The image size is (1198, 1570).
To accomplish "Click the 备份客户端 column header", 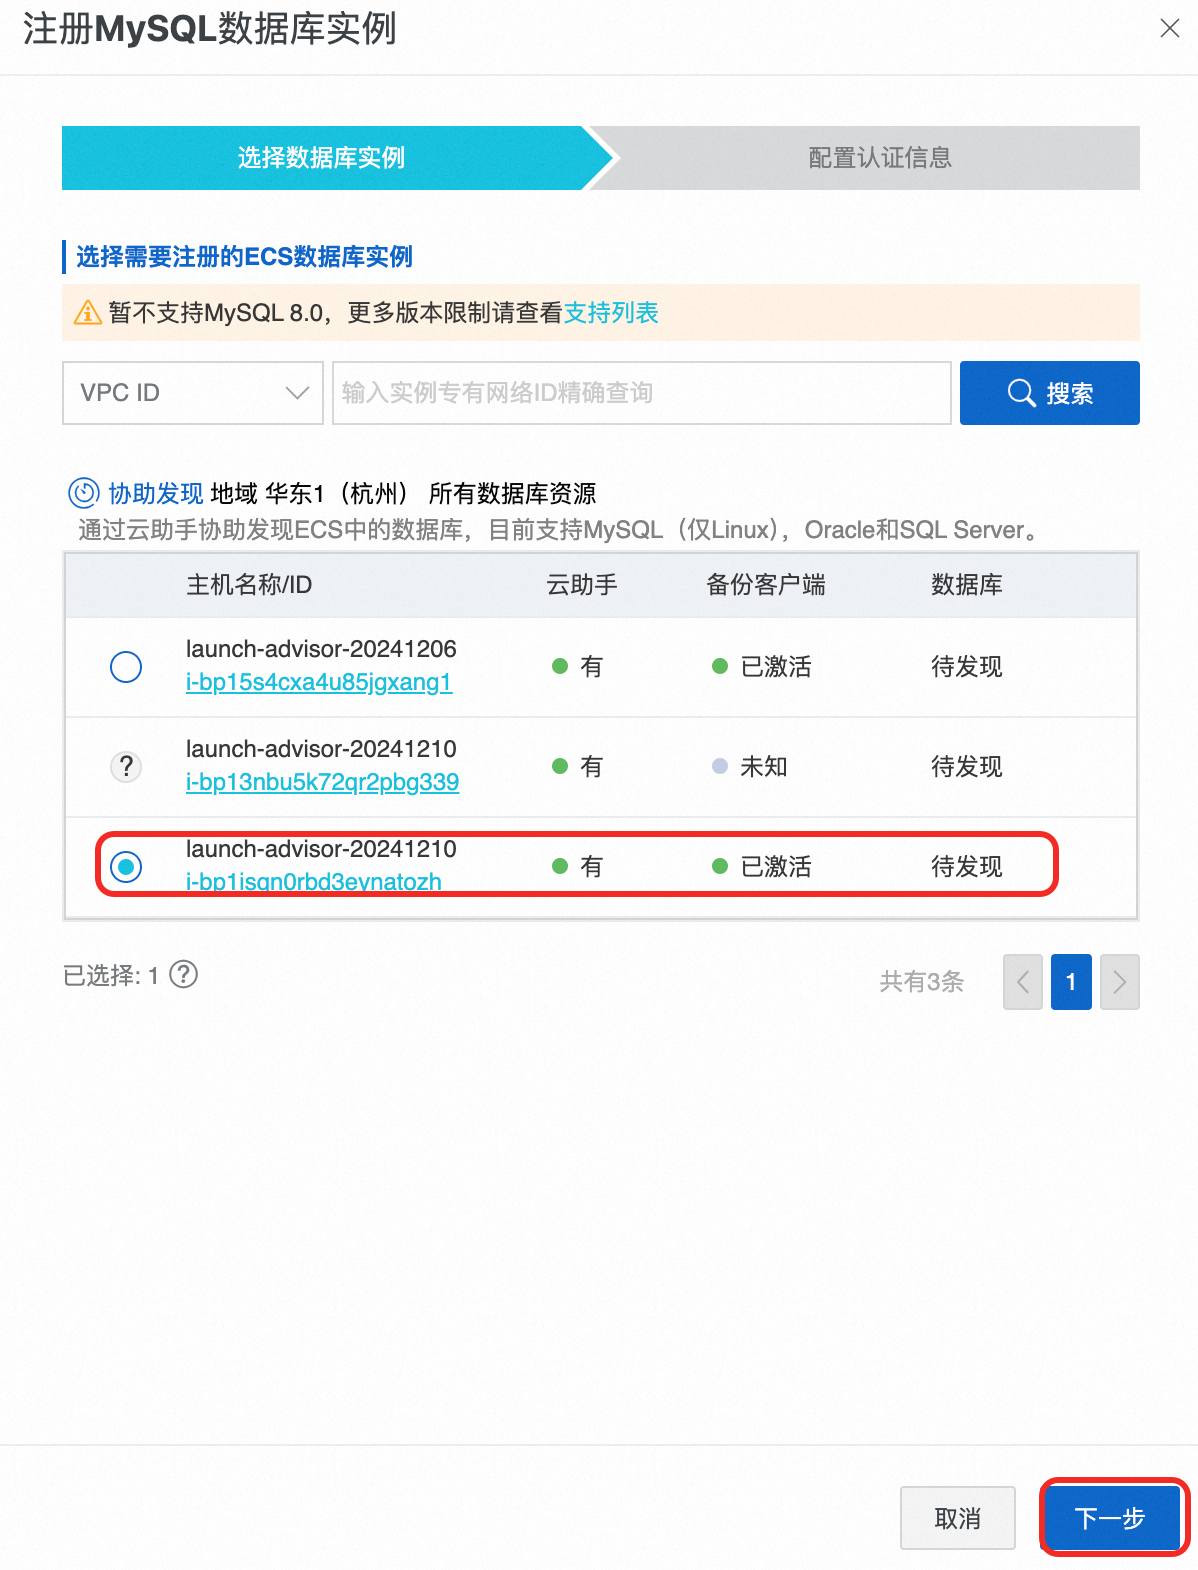I will pos(766,585).
